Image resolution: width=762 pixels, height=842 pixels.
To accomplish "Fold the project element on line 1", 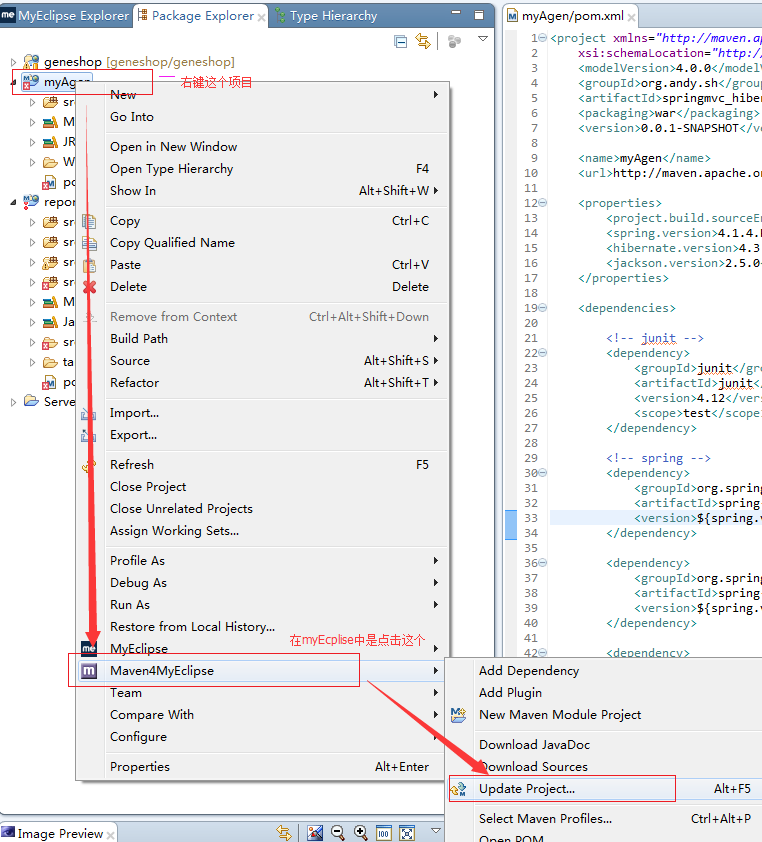I will tap(542, 38).
